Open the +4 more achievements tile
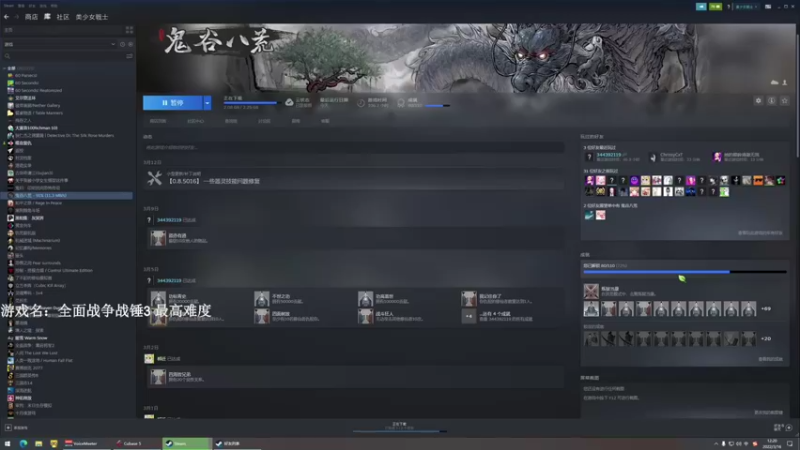 (x=469, y=316)
